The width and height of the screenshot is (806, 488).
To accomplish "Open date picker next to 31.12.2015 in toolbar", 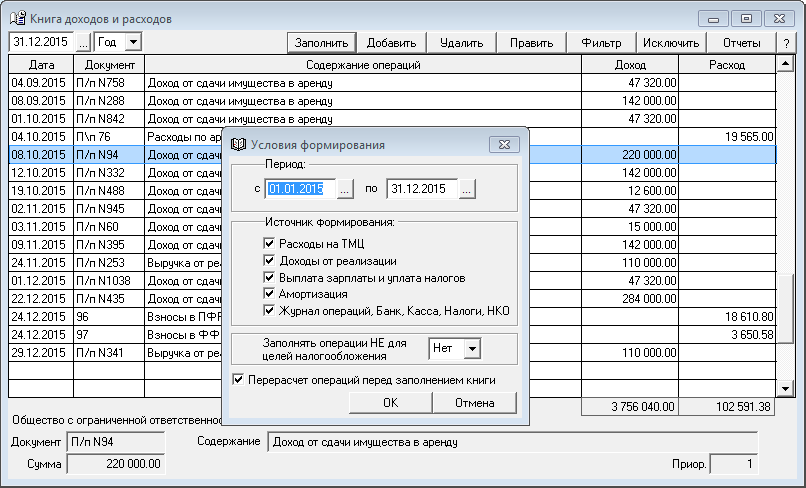I will pyautogui.click(x=83, y=42).
